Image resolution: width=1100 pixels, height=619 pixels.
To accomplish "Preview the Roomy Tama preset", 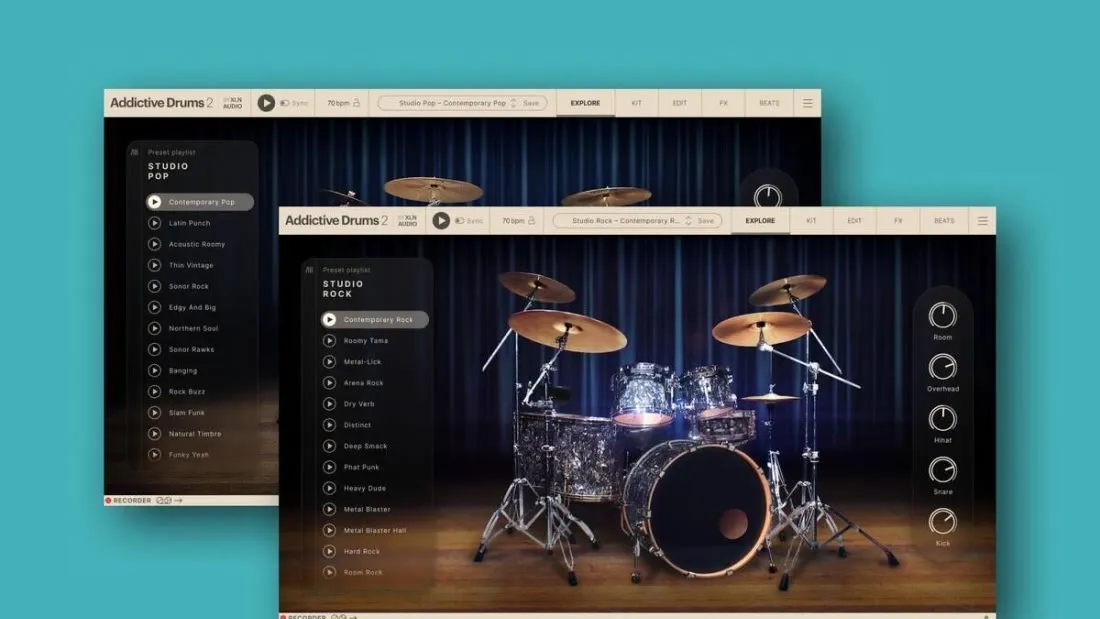I will point(329,340).
